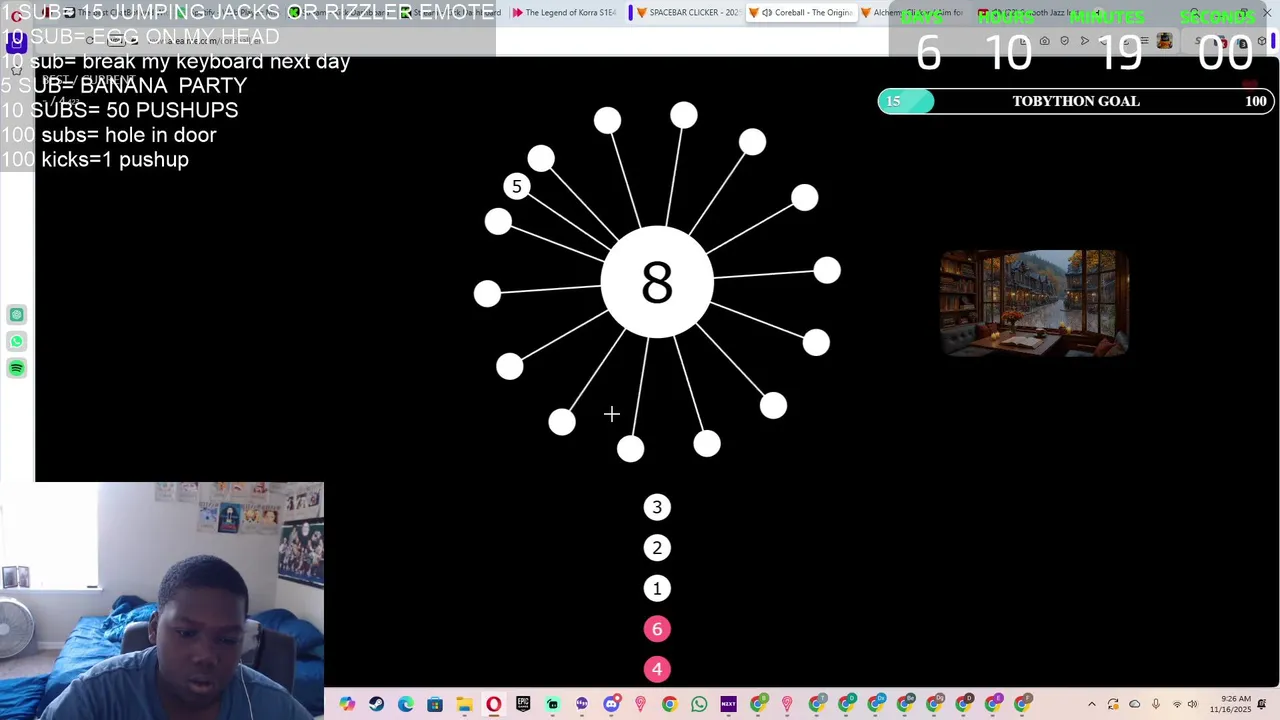Screen dimensions: 1280x720
Task: Mute audio on the Coreball tab
Action: pyautogui.click(x=767, y=13)
